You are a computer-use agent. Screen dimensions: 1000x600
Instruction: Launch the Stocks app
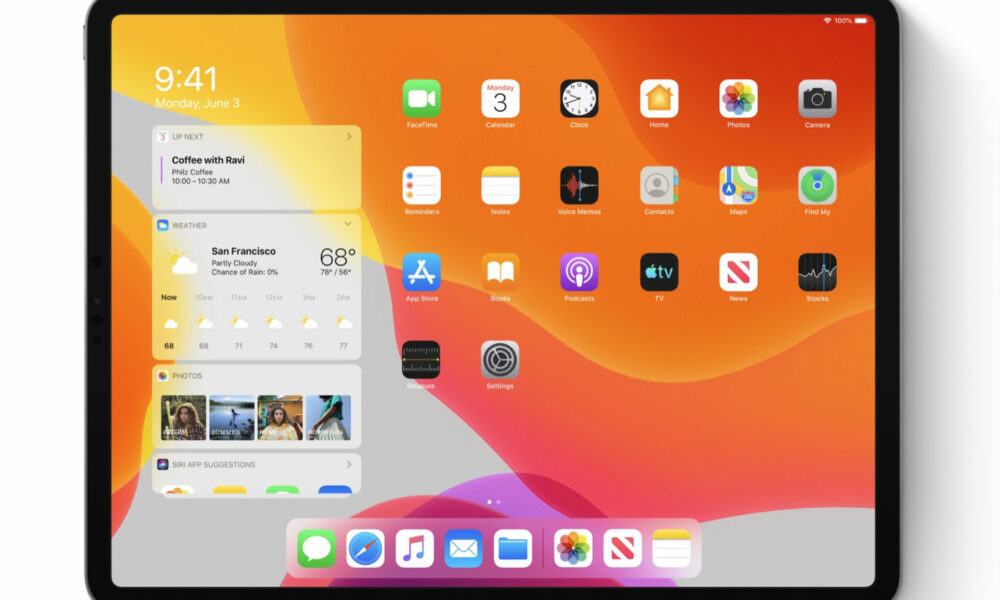pyautogui.click(x=817, y=272)
